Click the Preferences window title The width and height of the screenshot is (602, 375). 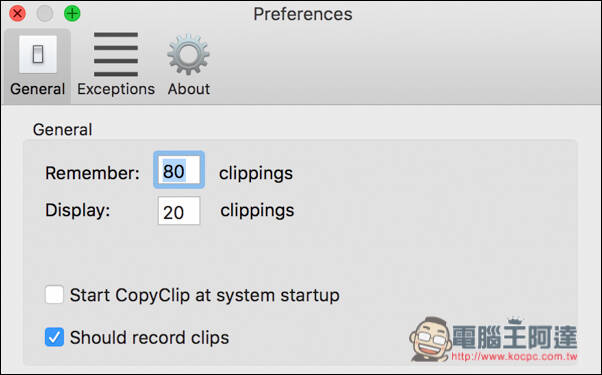coord(303,14)
